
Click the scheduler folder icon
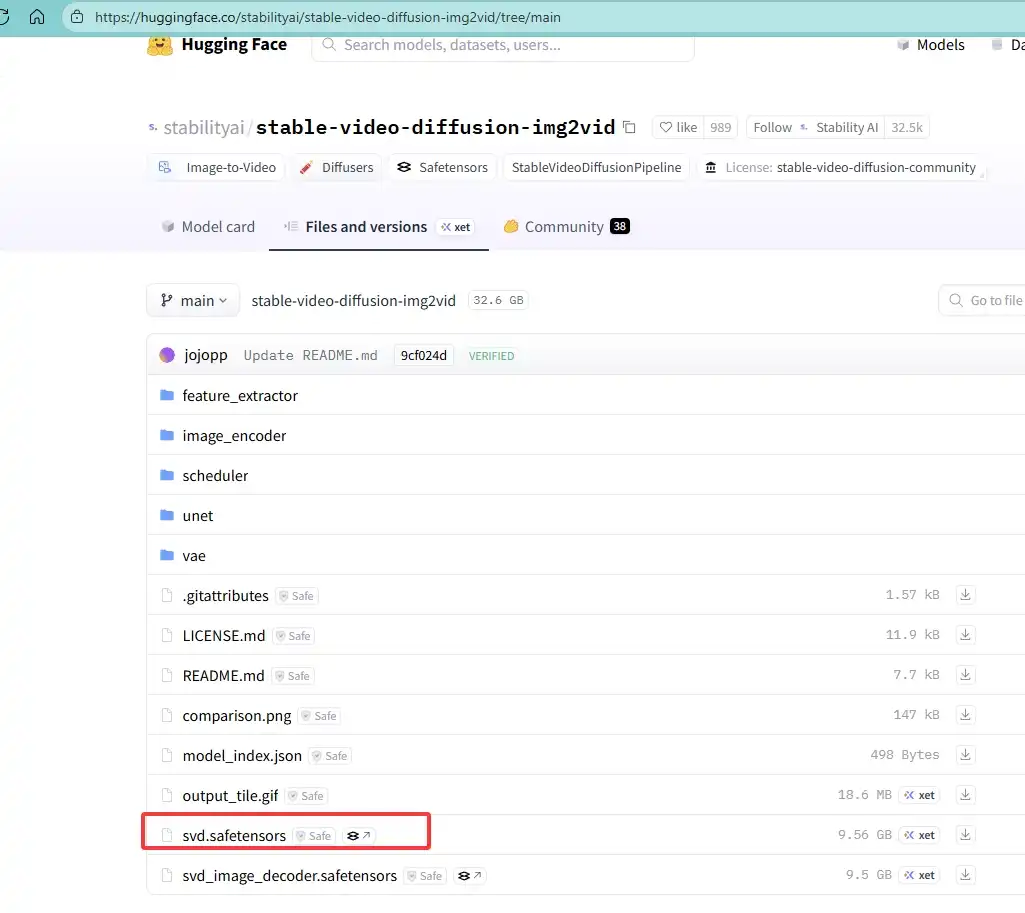pos(167,474)
